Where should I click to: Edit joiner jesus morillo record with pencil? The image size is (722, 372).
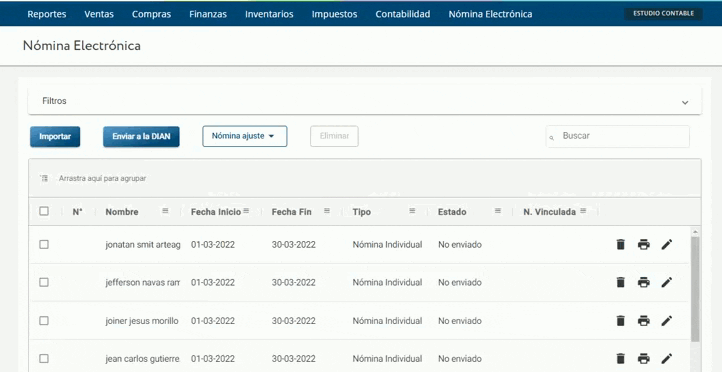(x=667, y=320)
